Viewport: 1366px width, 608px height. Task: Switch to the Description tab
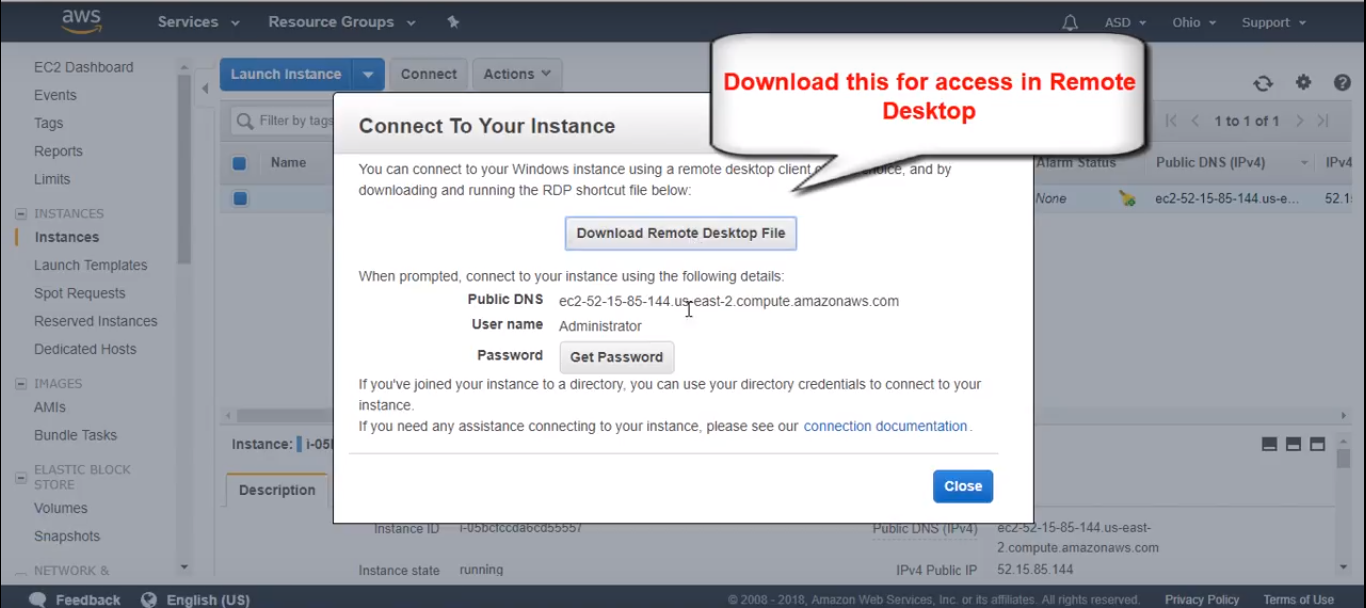click(277, 490)
